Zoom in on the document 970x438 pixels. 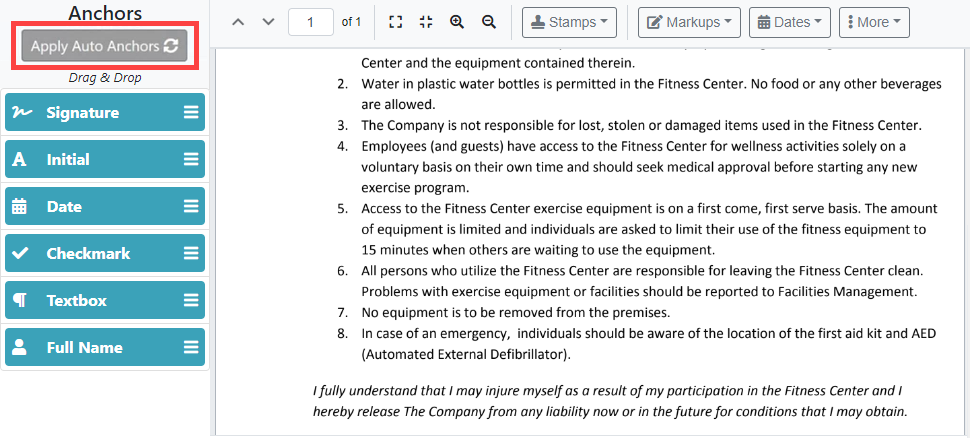coord(457,22)
